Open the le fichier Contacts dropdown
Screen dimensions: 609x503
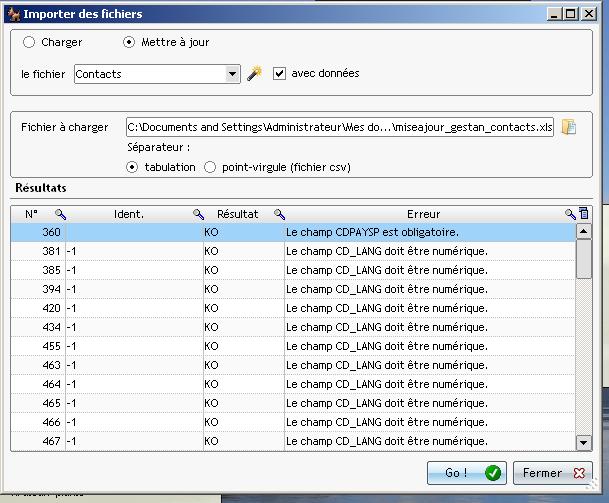(232, 74)
